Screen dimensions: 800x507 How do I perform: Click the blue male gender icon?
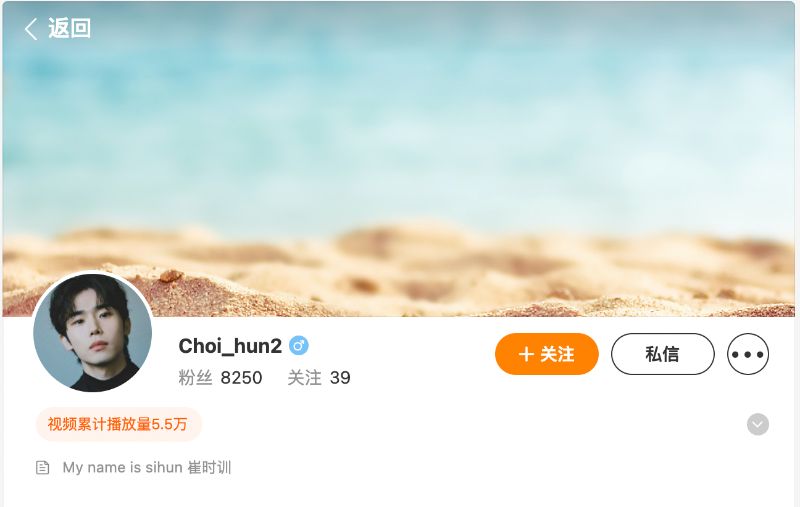[x=298, y=346]
